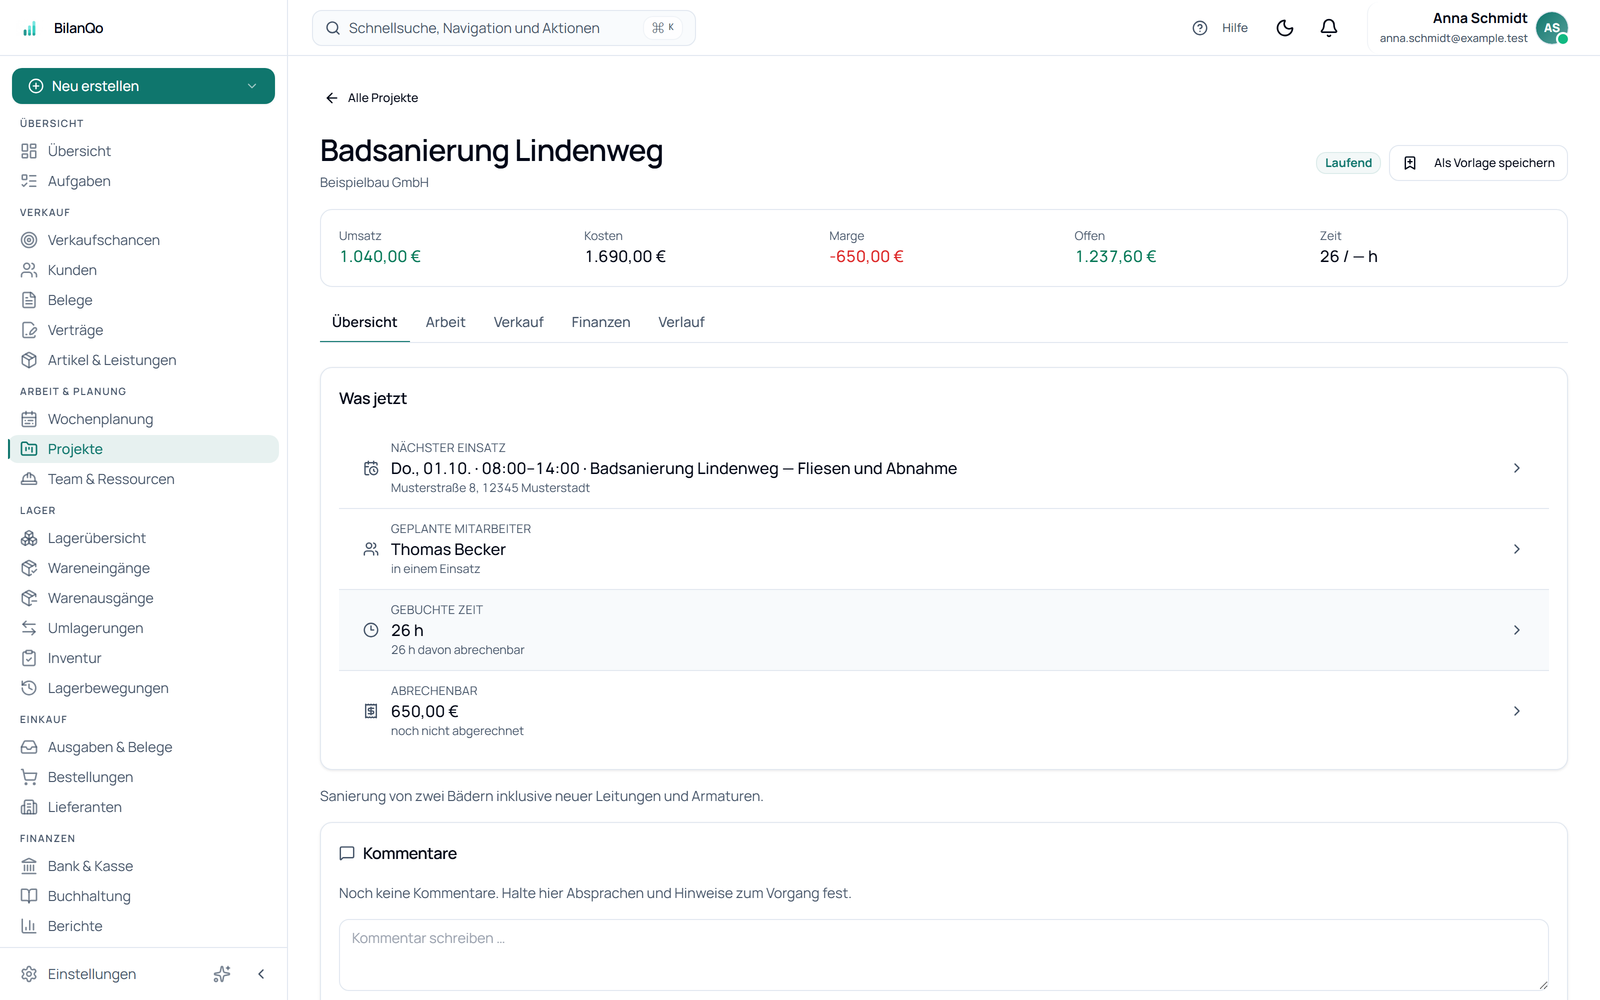The height and width of the screenshot is (1000, 1600).
Task: Open Berichte in the sidebar
Action: (143, 926)
